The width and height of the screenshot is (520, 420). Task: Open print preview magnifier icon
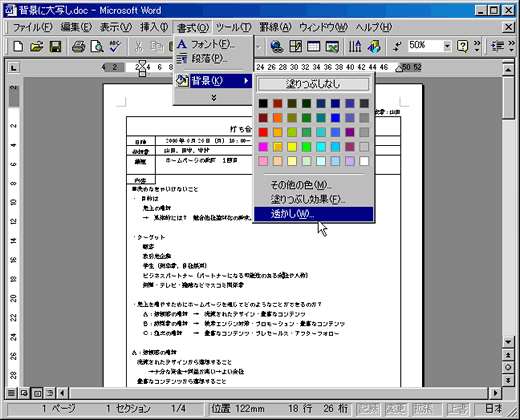click(x=97, y=46)
